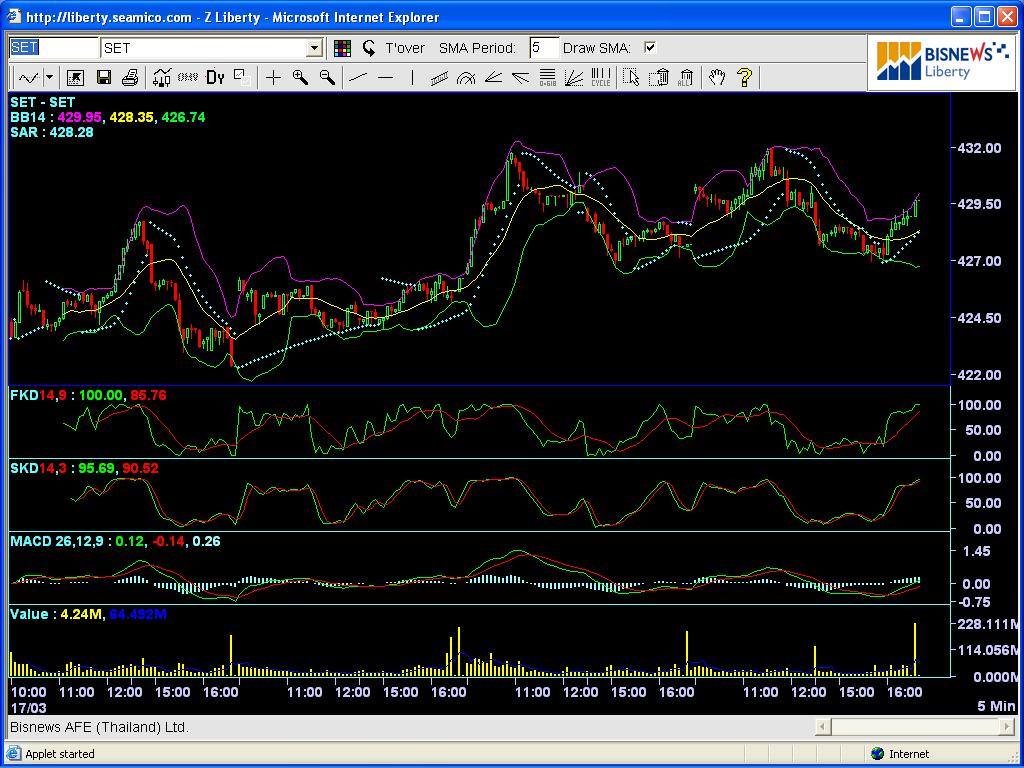Click the FKD14,9 indicator label

pos(37,395)
